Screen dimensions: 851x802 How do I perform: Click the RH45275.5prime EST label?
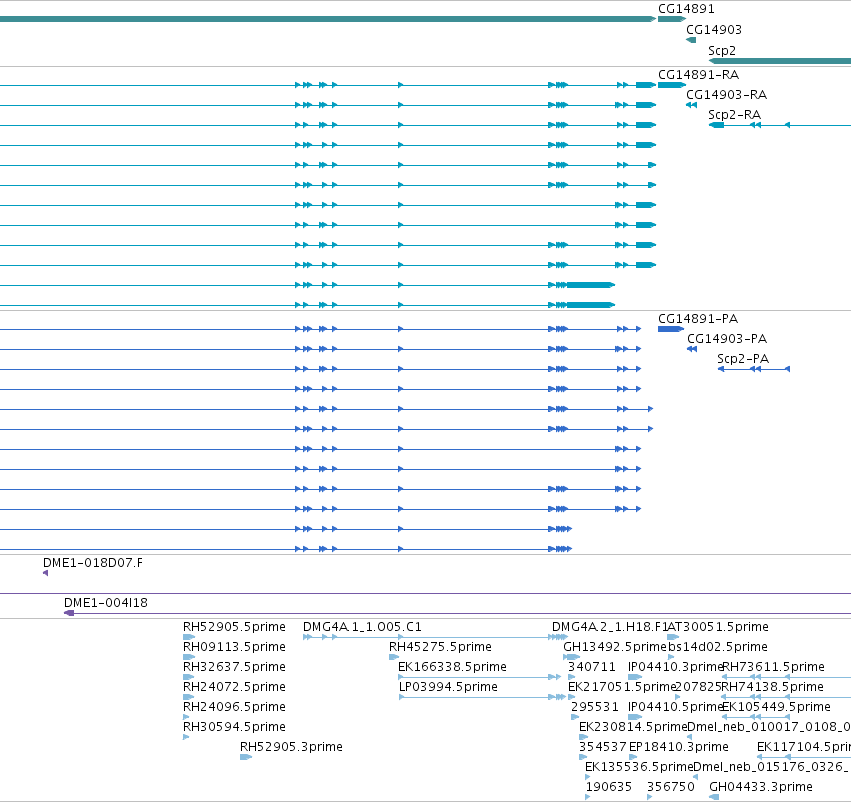tap(440, 647)
